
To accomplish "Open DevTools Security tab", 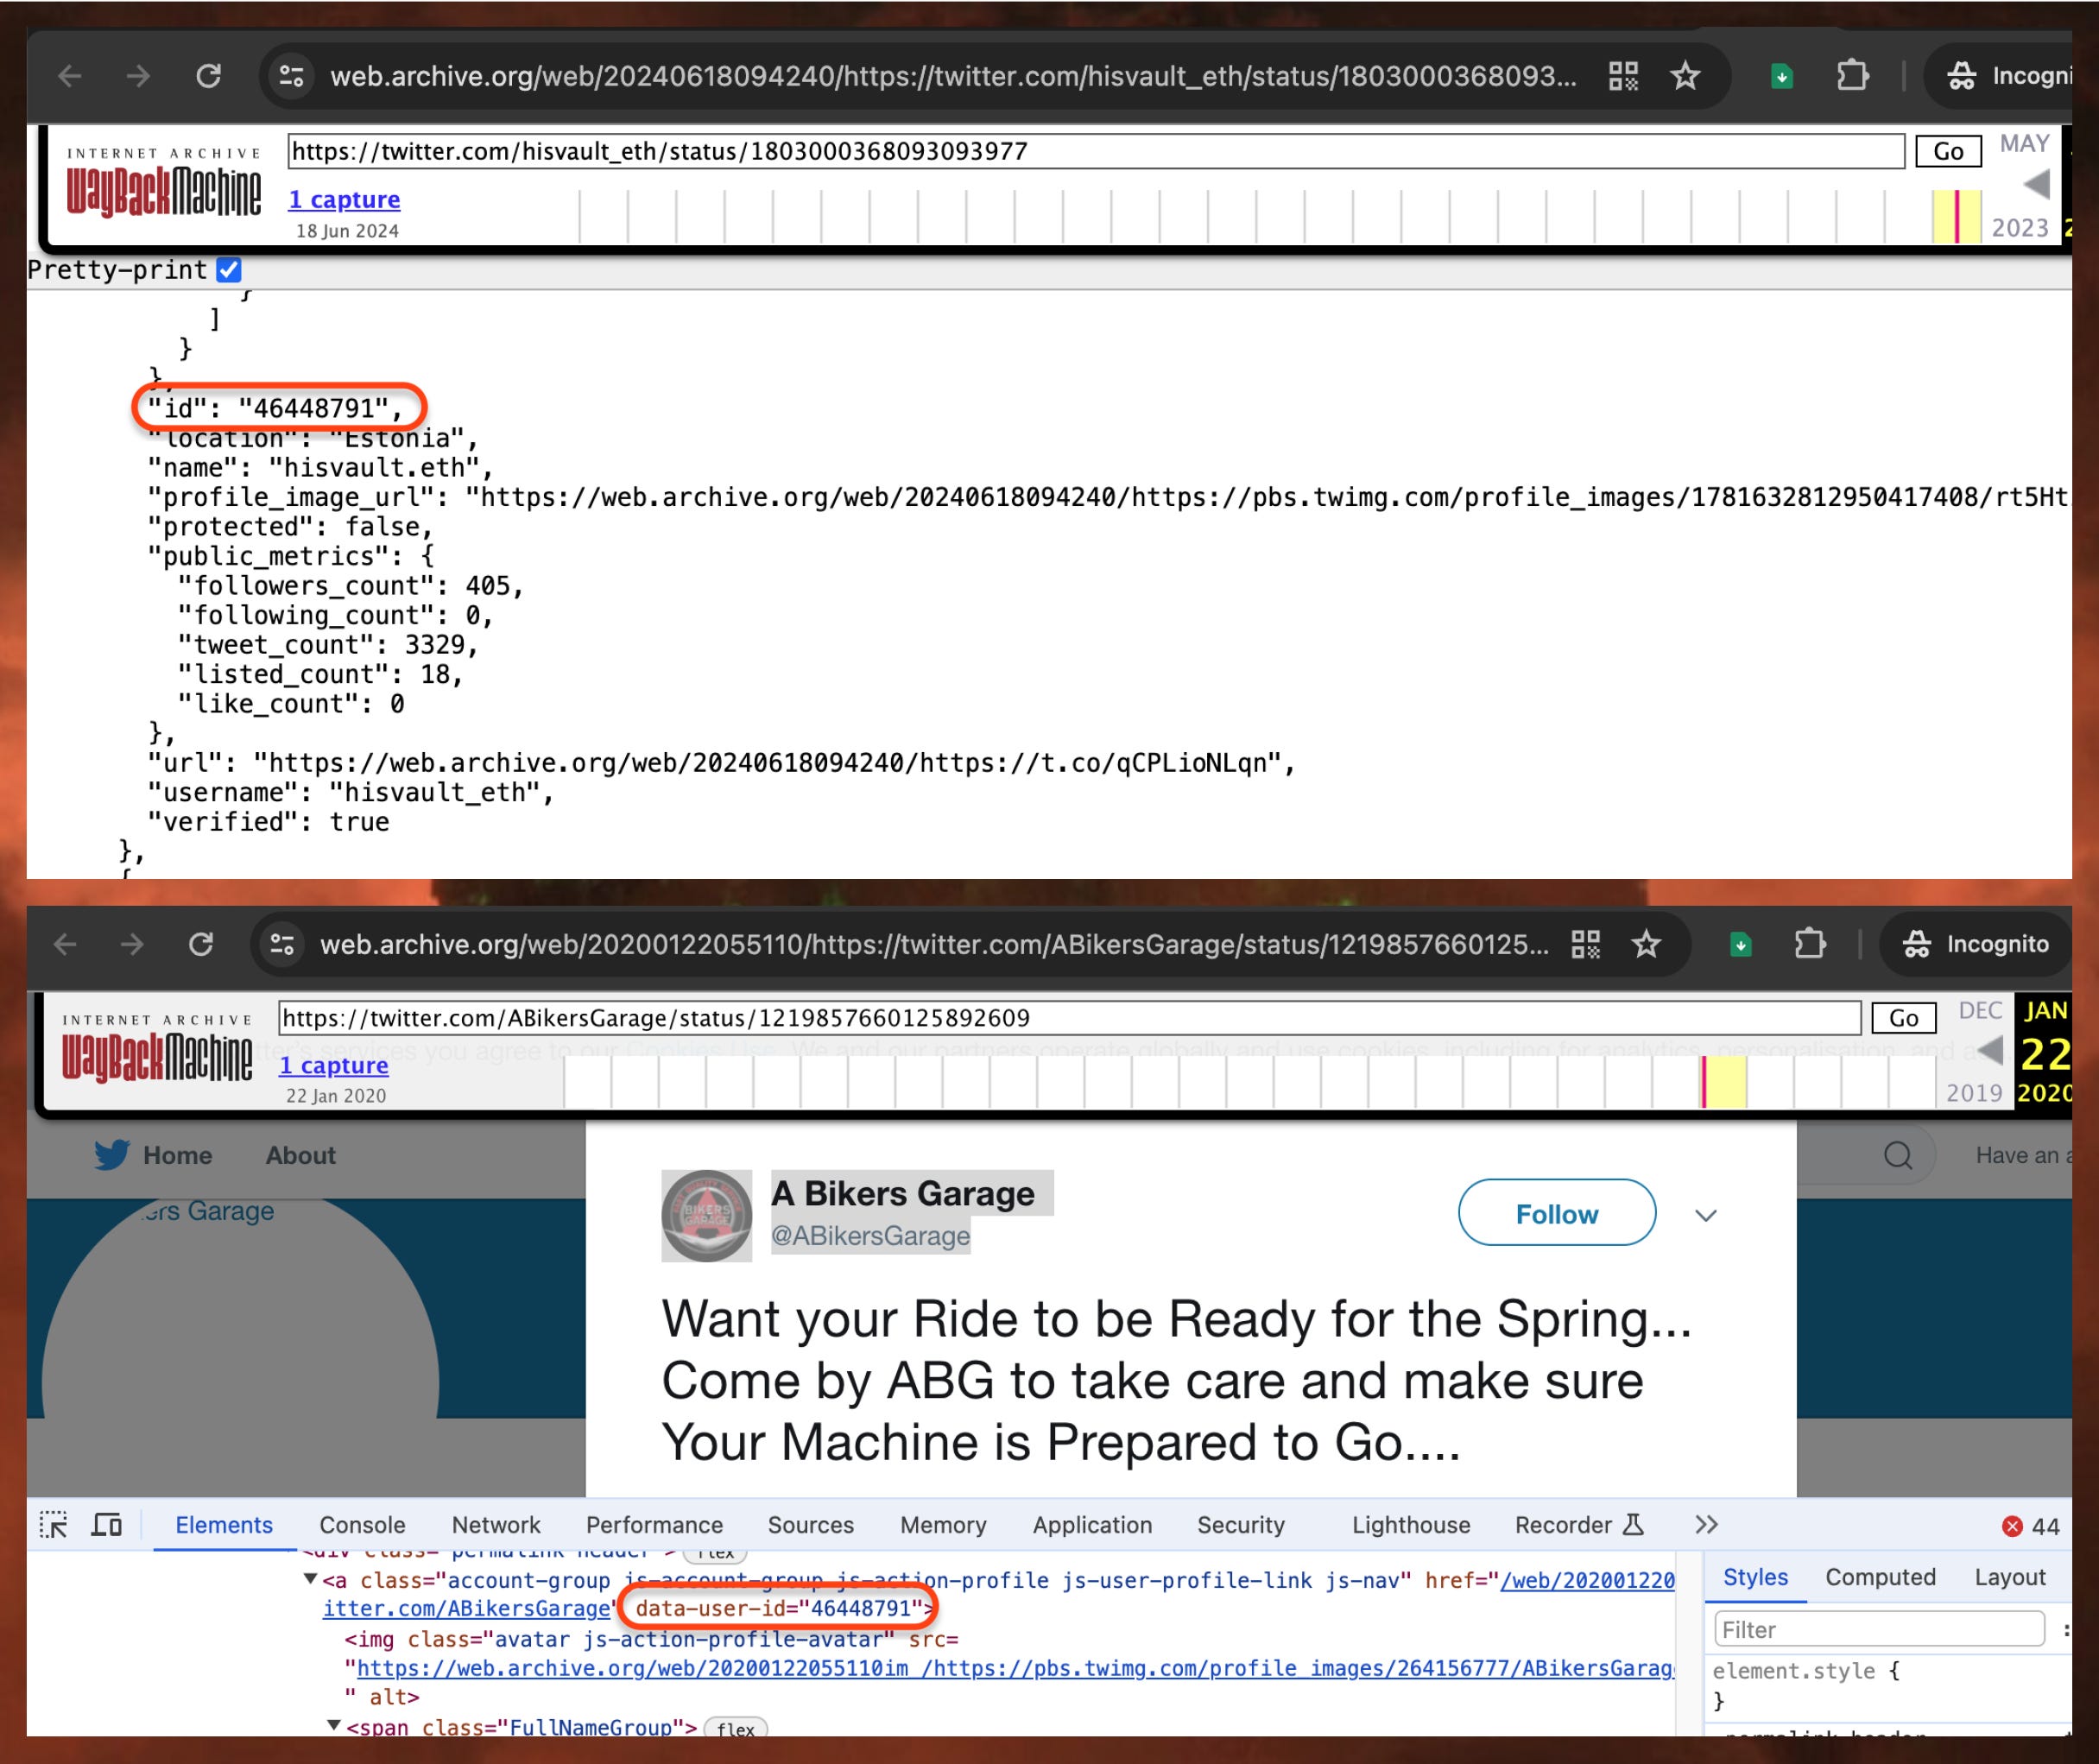I will (1241, 1525).
